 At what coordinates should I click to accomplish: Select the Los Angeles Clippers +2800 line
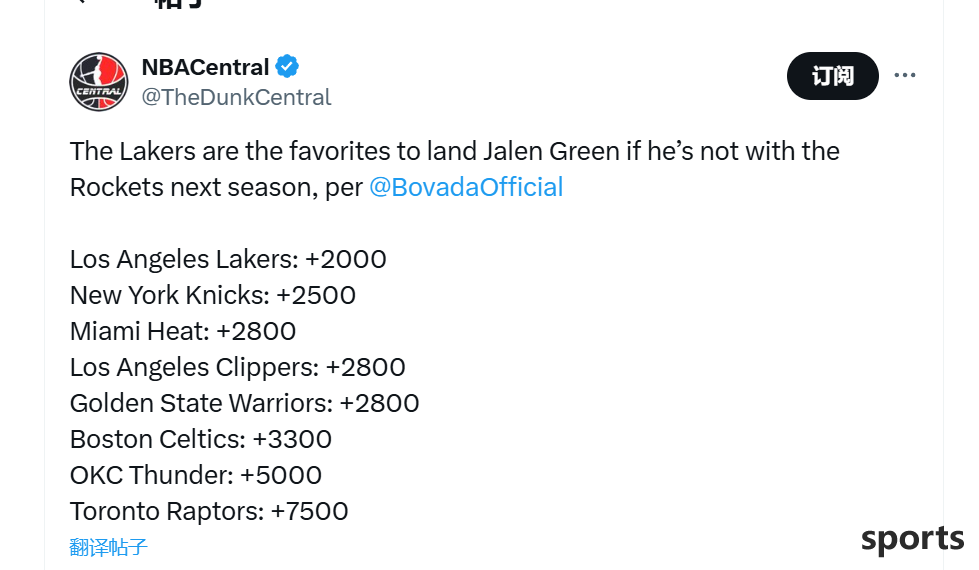237,367
